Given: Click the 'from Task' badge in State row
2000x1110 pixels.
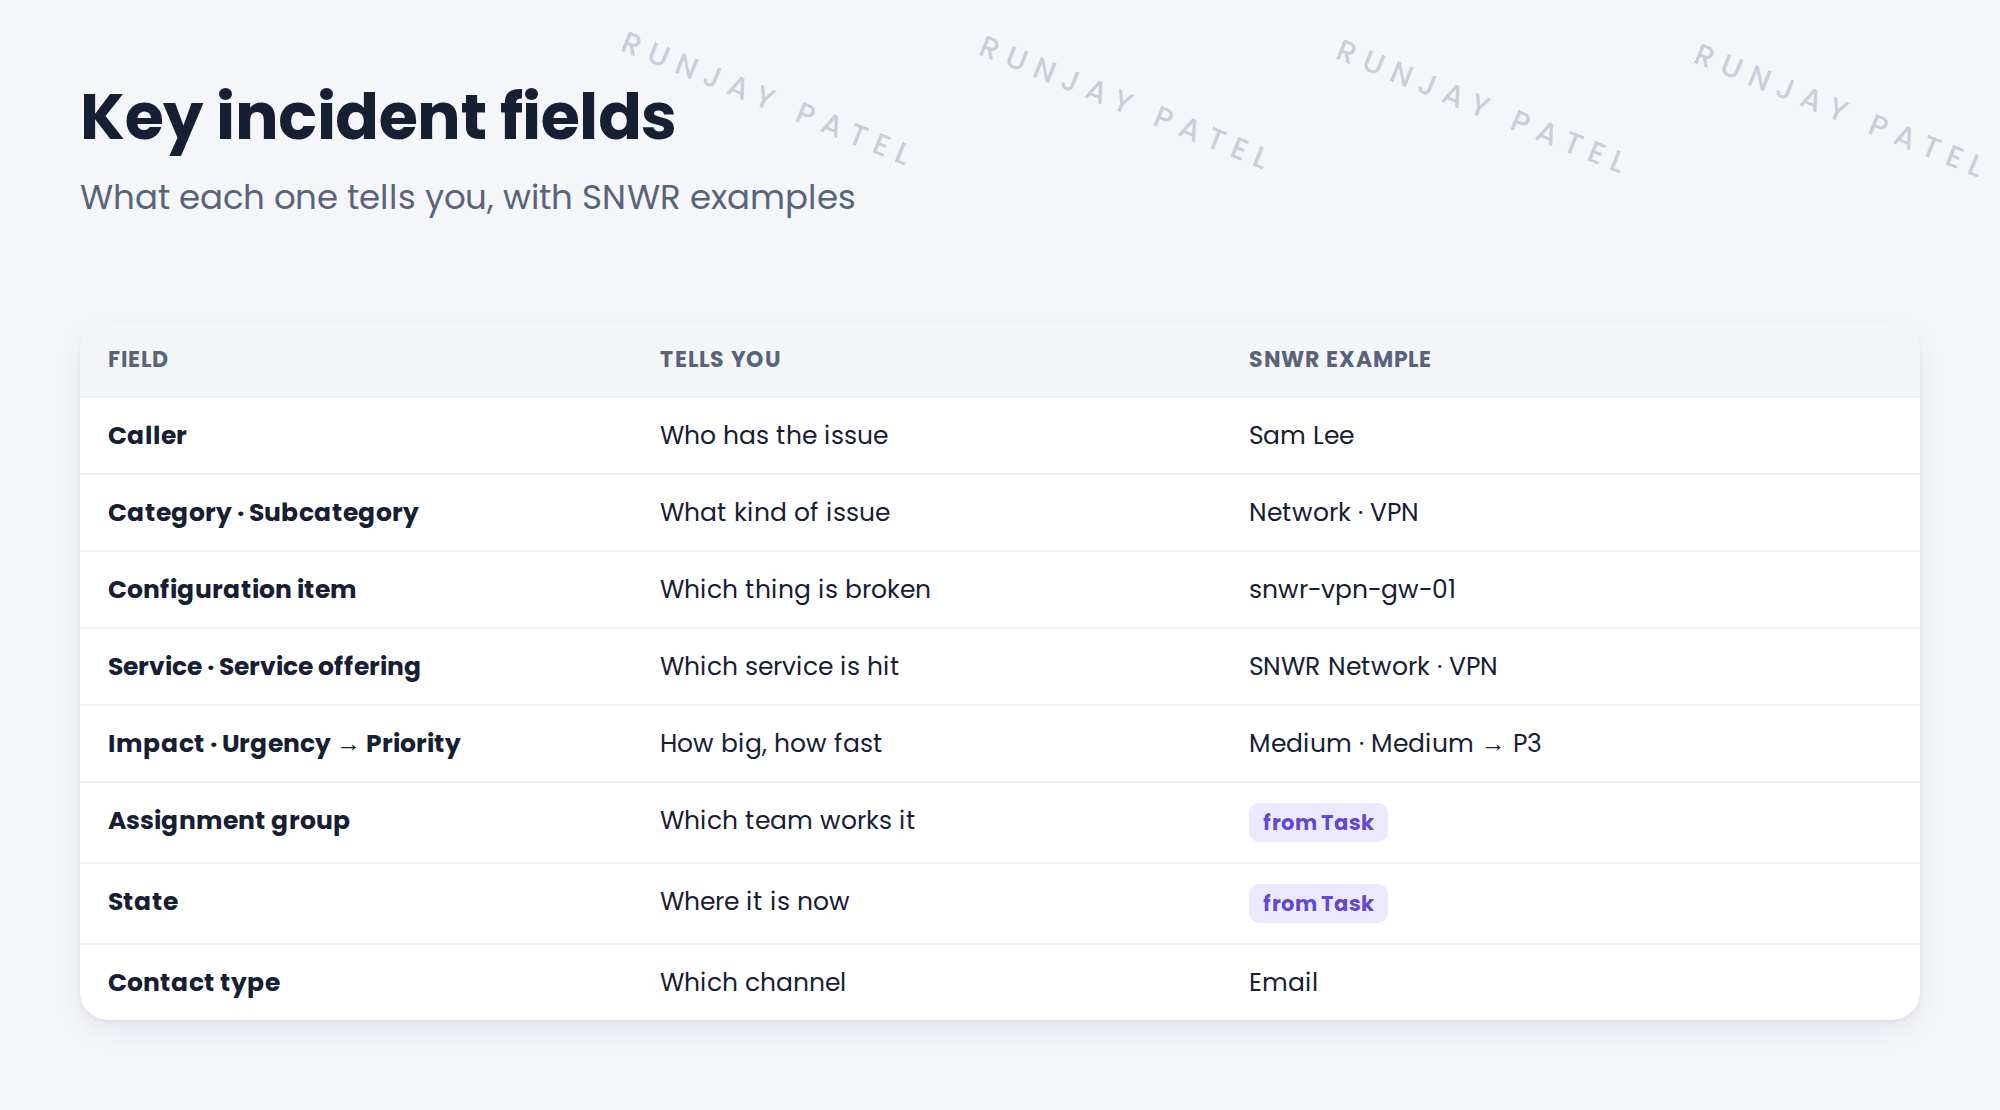Looking at the screenshot, I should (1318, 903).
